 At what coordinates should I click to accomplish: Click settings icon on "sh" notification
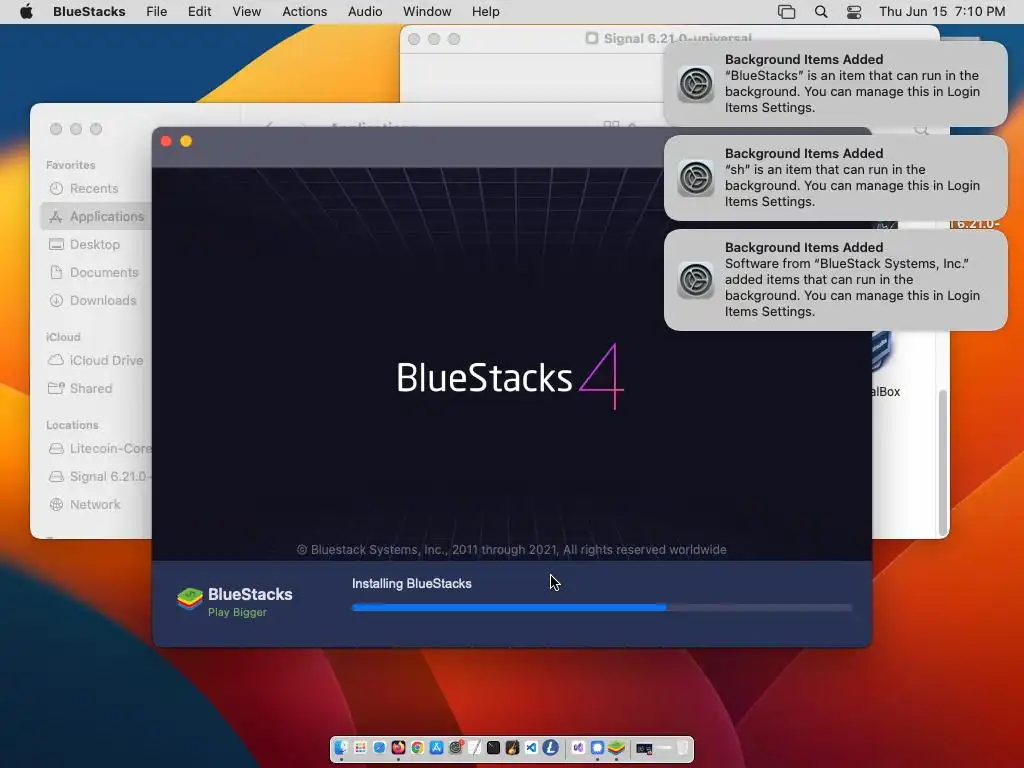[x=696, y=178]
